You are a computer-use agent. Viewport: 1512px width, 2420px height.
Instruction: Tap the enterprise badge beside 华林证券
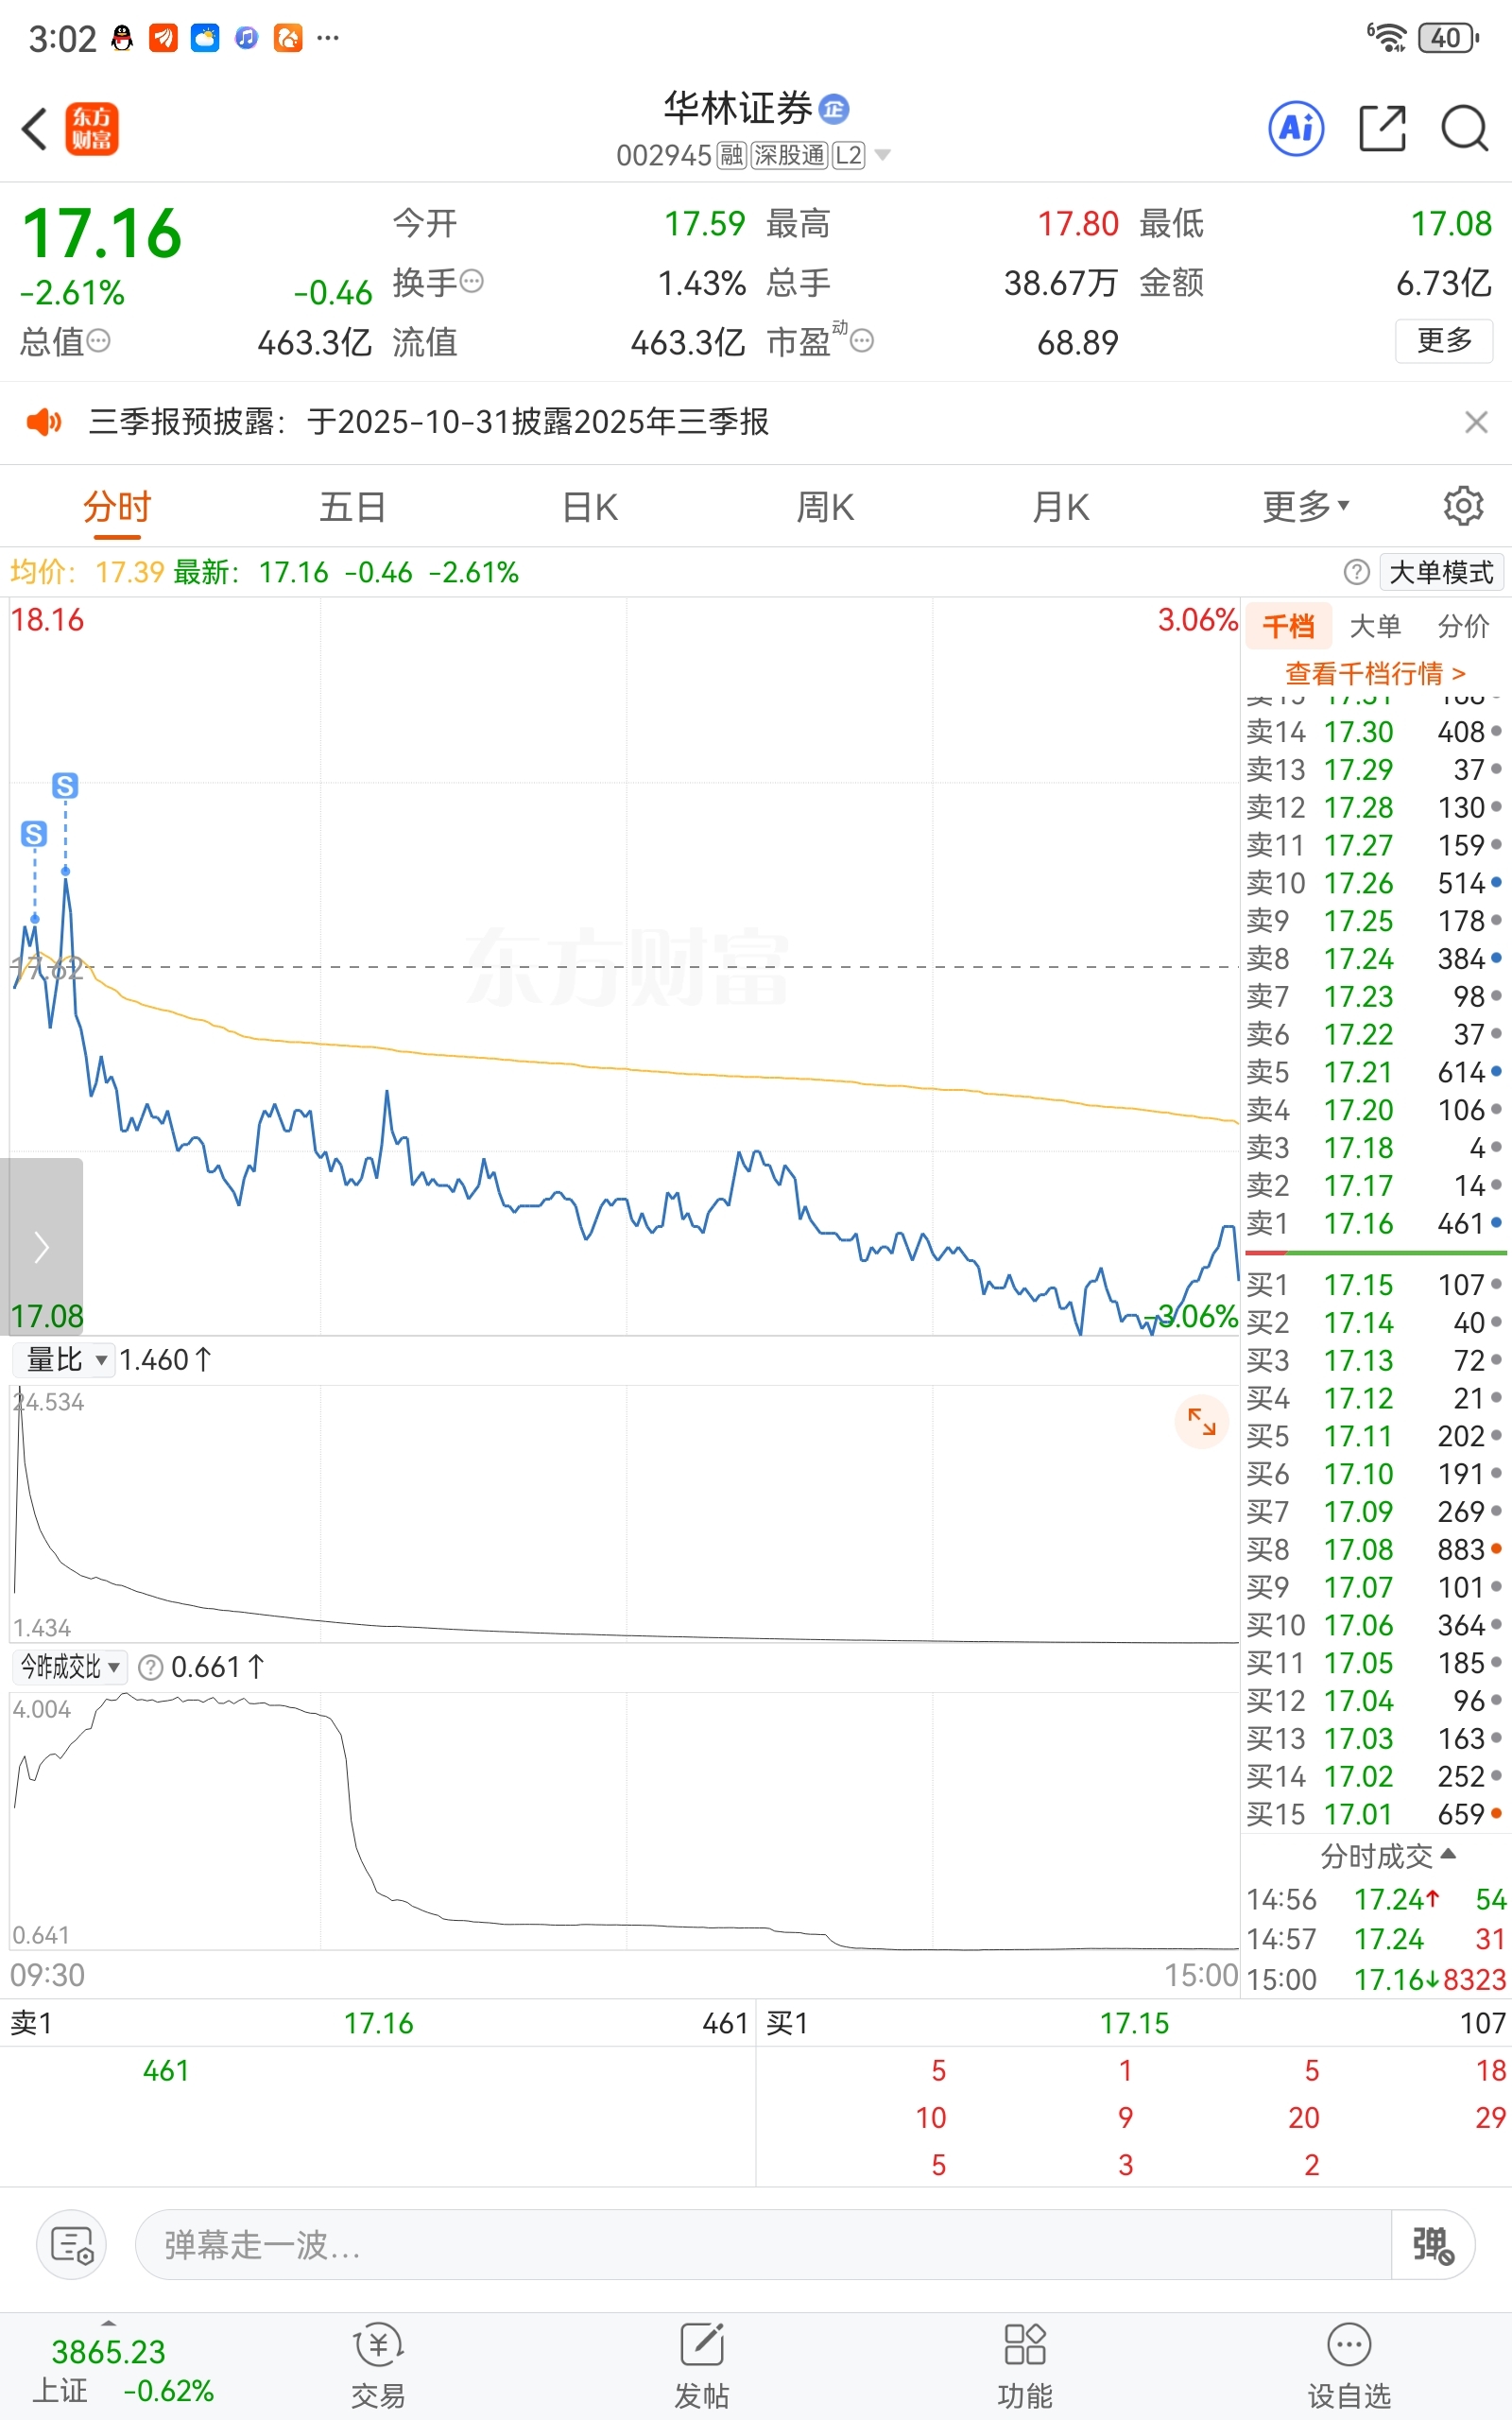[834, 108]
